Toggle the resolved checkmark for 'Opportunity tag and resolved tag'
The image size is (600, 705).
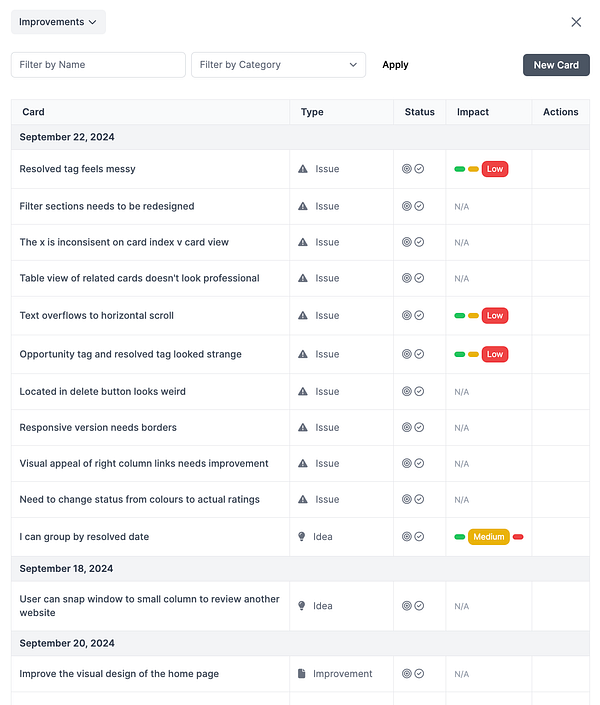click(x=419, y=354)
